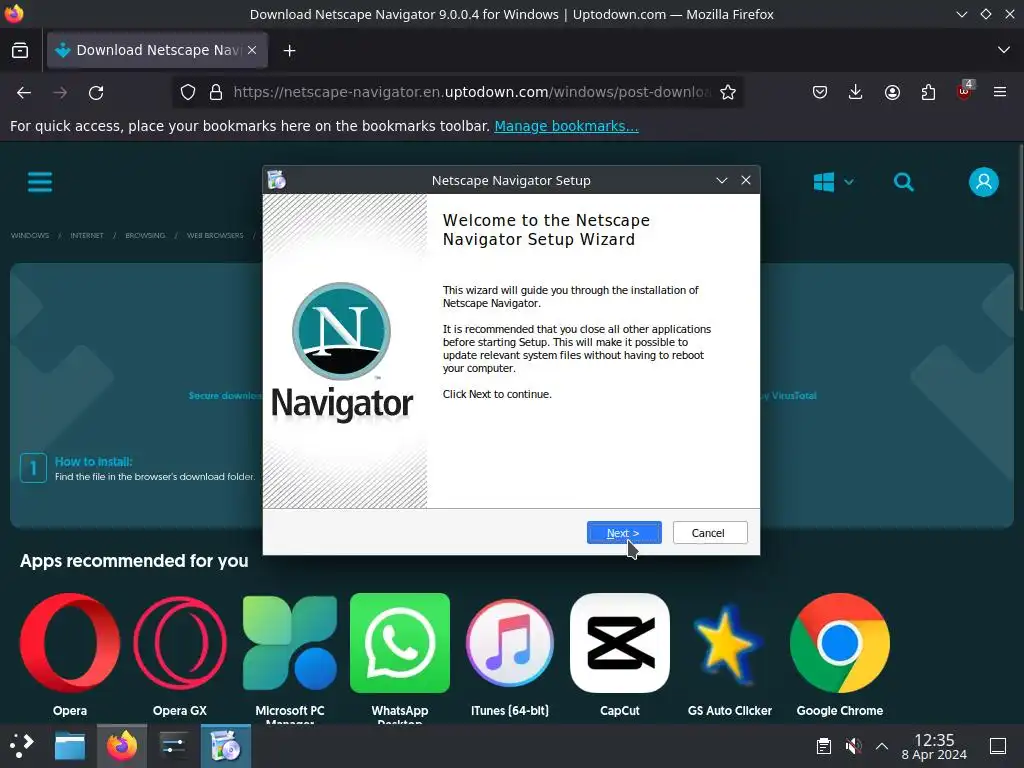Expand hidden system tray icons
The height and width of the screenshot is (768, 1024).
(x=882, y=746)
